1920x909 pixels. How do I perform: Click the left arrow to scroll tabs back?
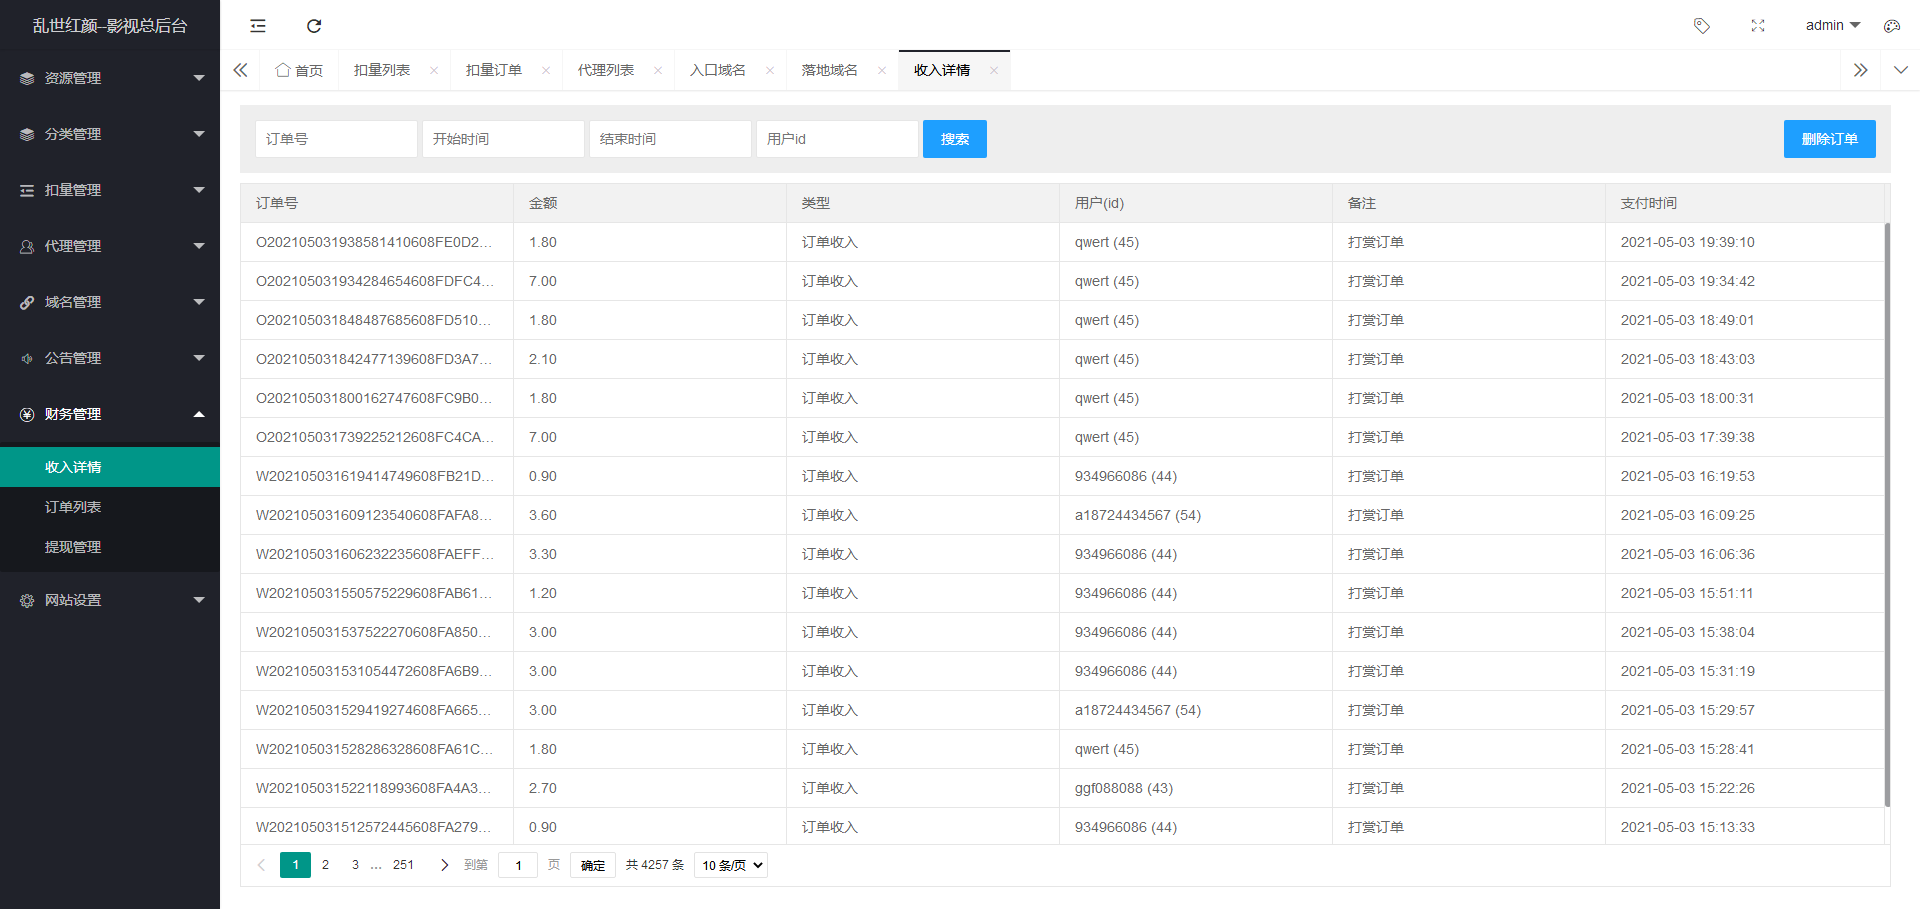[x=240, y=70]
